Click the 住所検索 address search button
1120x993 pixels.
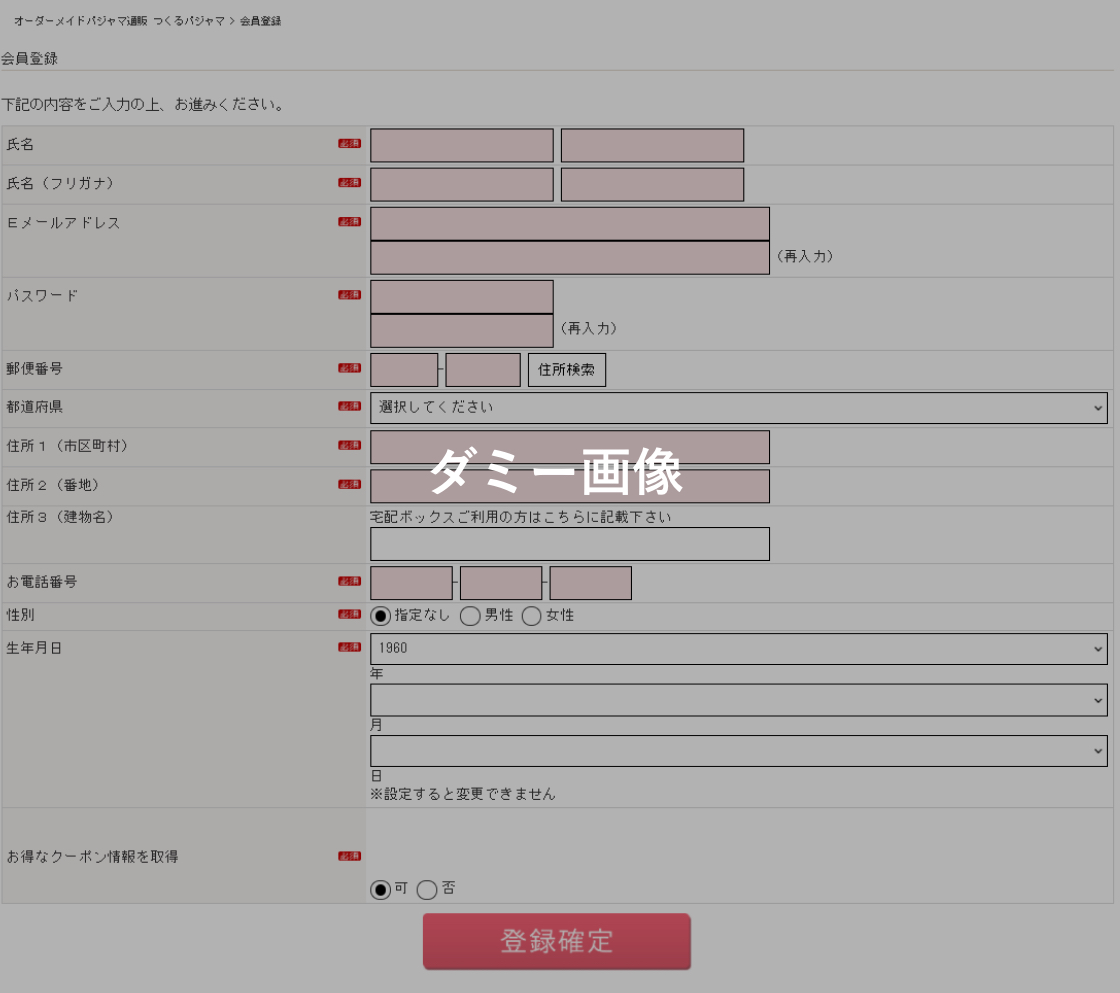pyautogui.click(x=566, y=370)
